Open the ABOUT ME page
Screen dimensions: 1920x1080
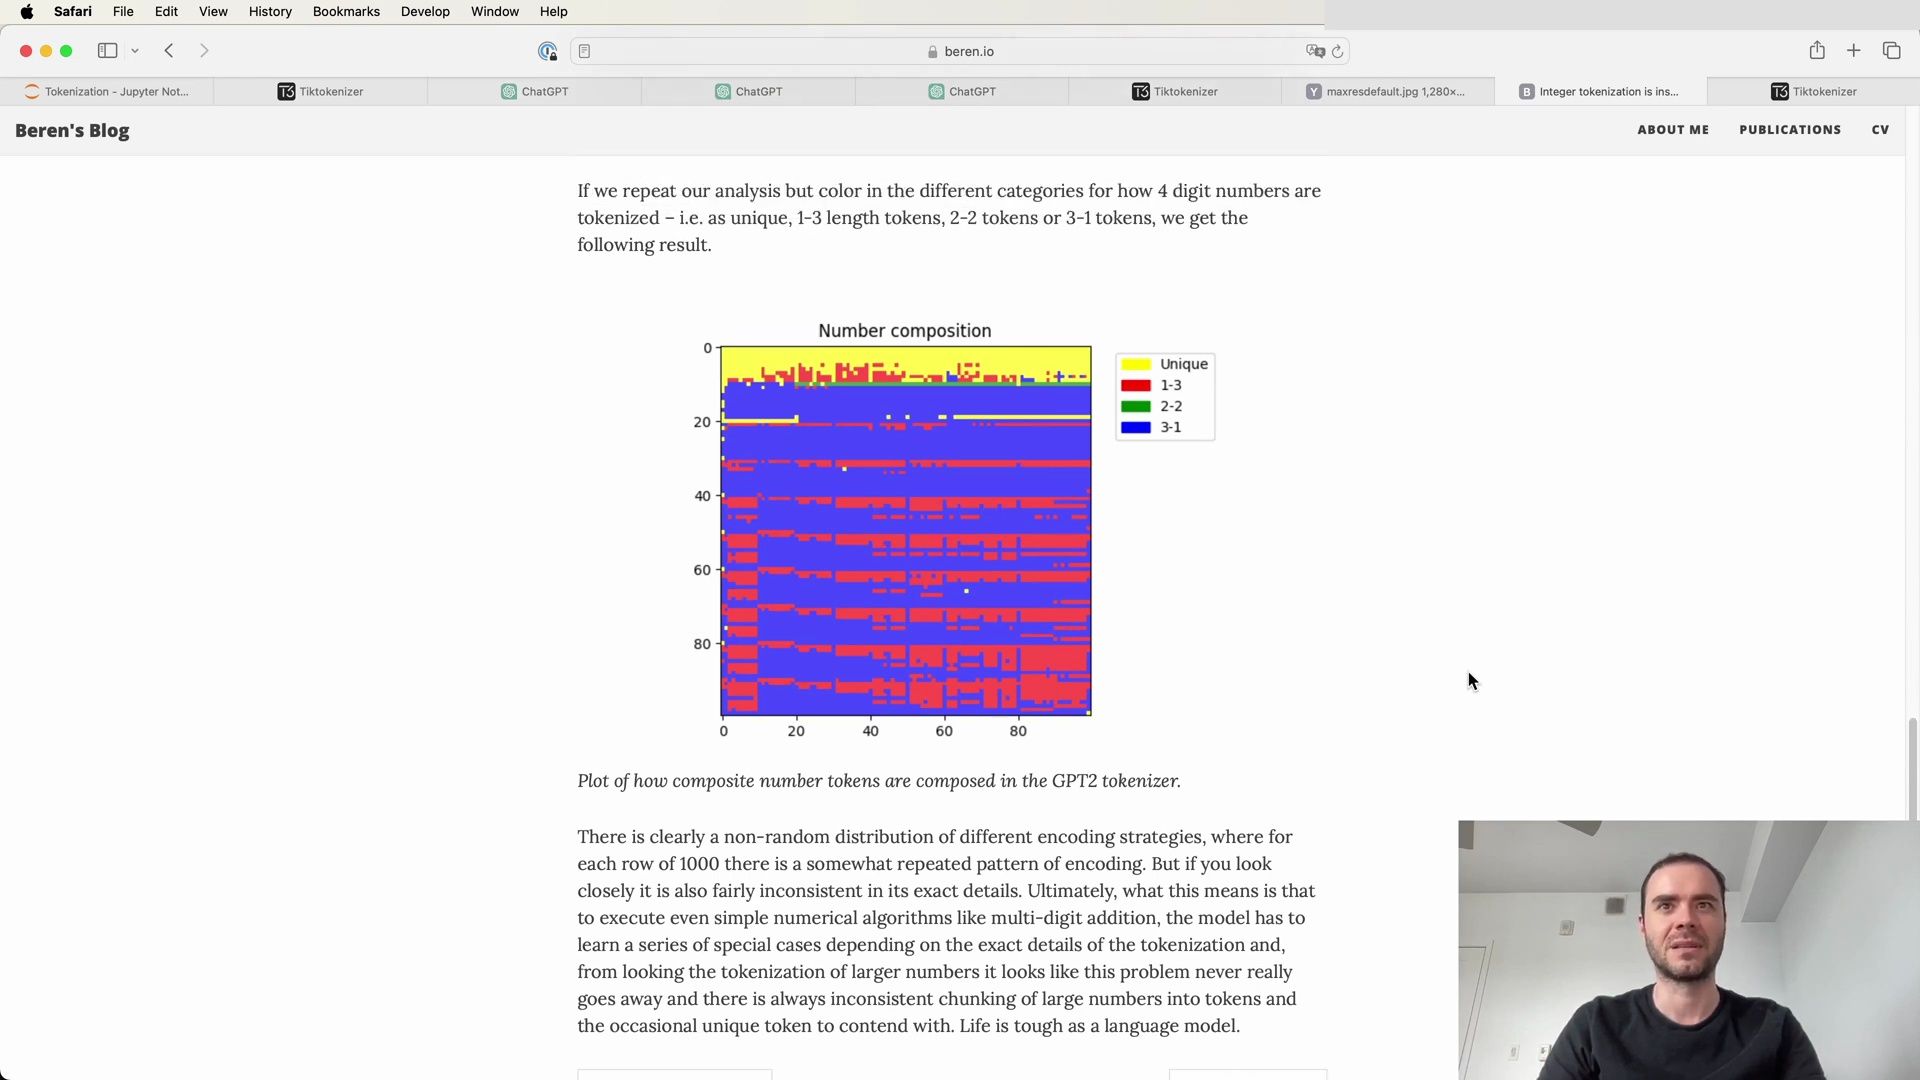(x=1673, y=130)
